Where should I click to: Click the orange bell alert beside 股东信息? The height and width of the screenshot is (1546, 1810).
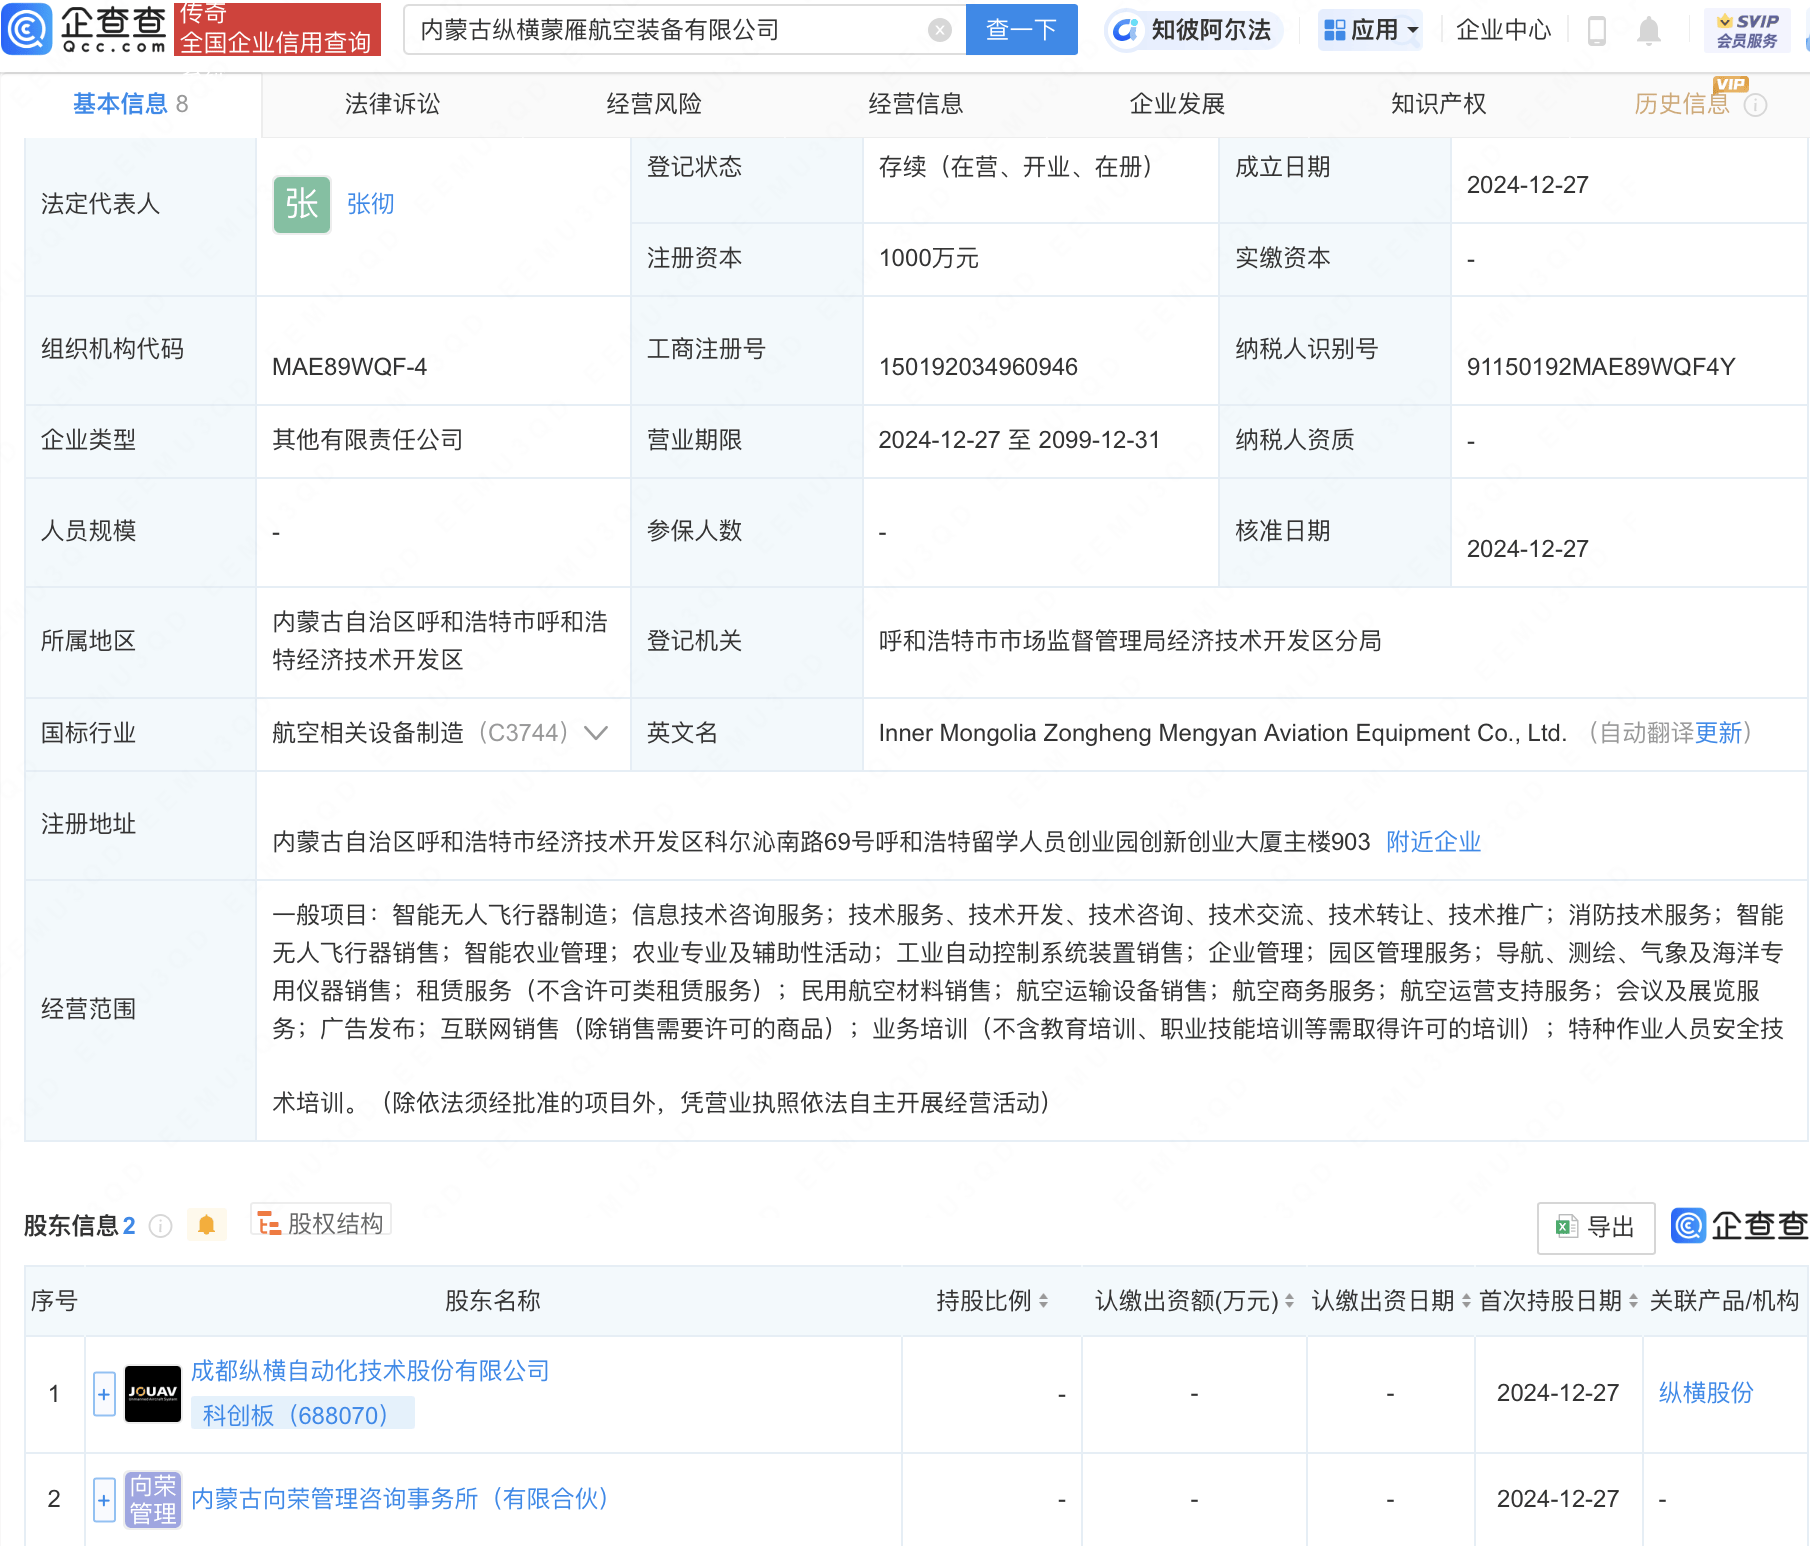pyautogui.click(x=207, y=1225)
